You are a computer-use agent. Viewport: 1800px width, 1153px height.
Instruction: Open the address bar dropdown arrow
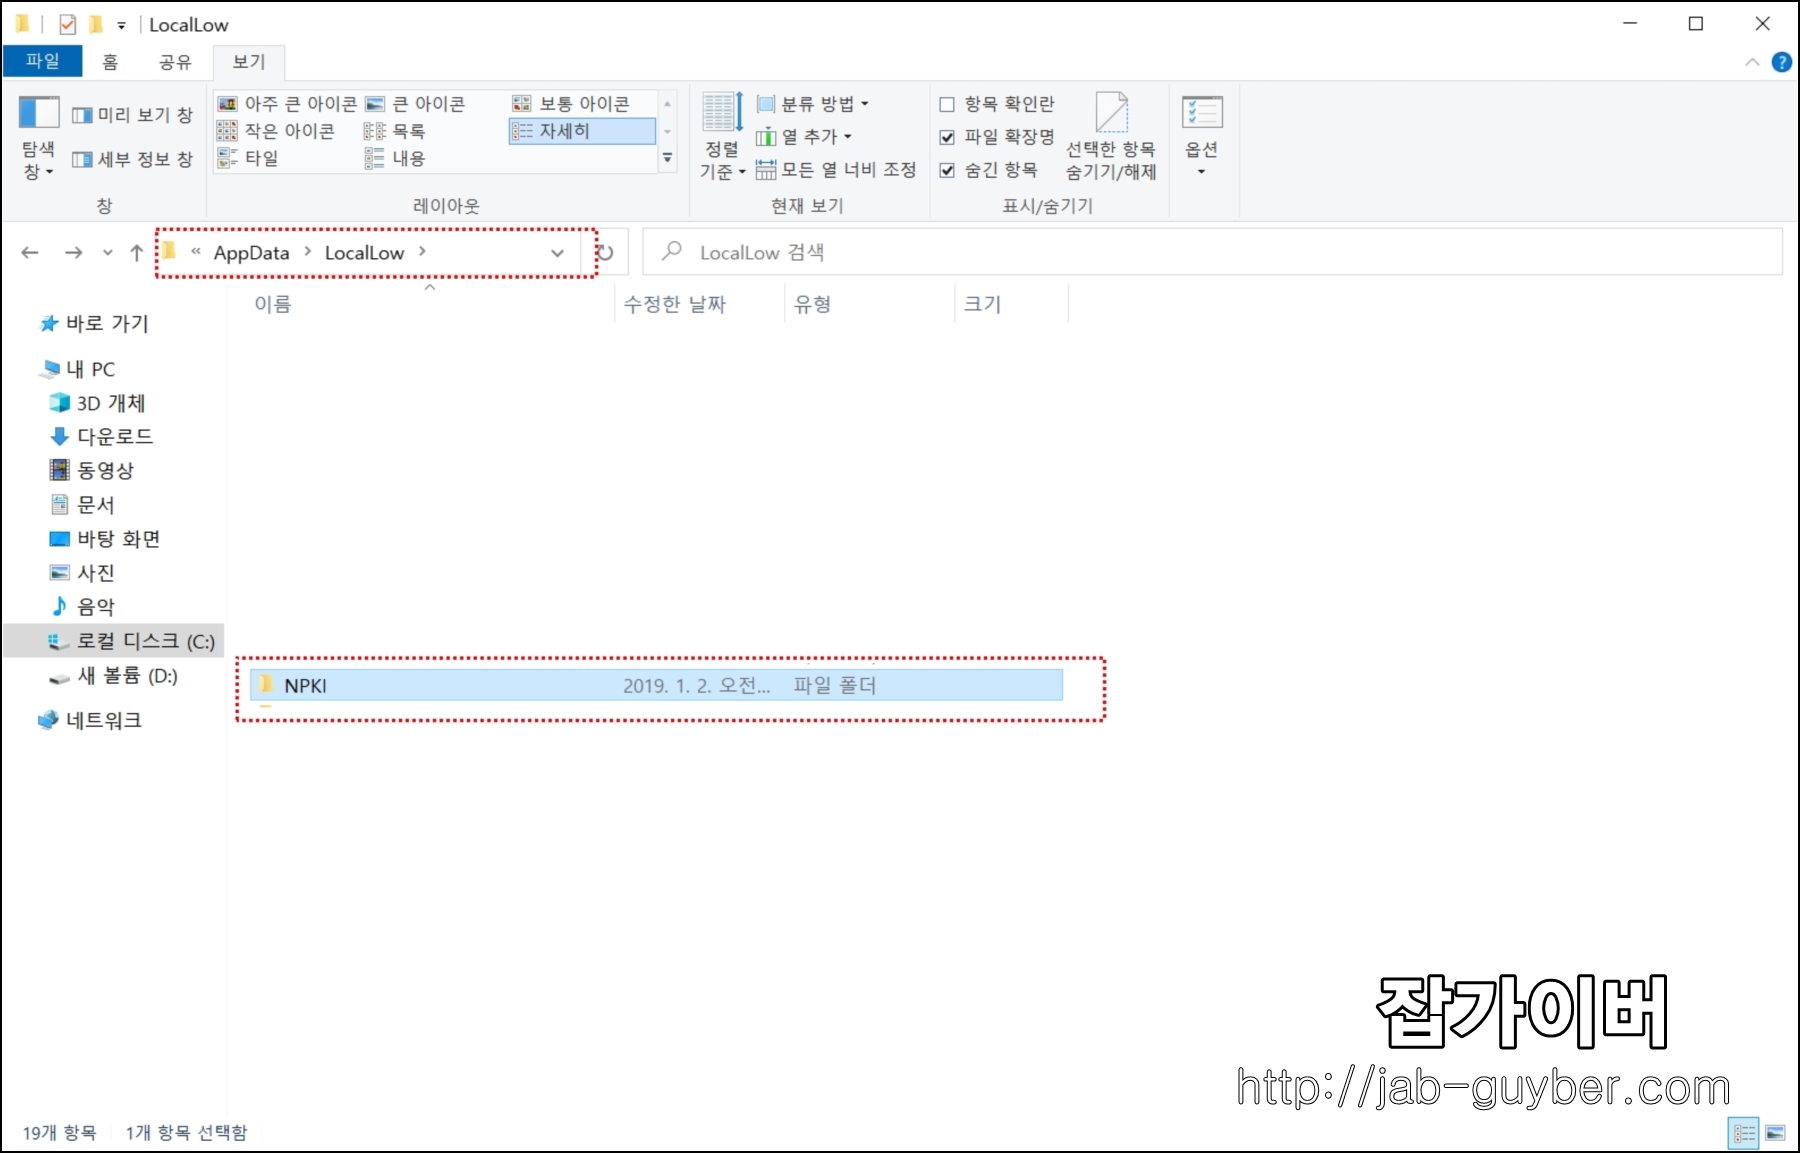[557, 252]
